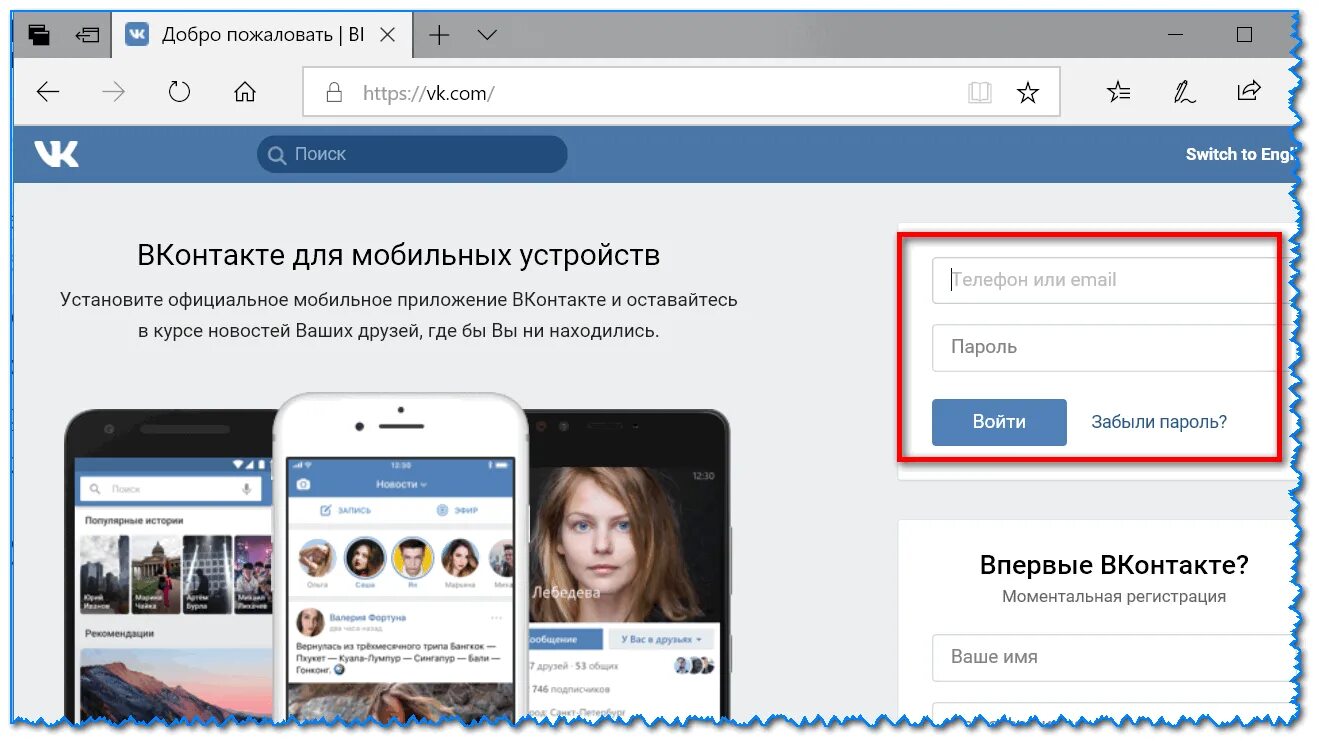Screen dimensions: 1319x744
Task: Click the Войти button
Action: click(x=999, y=422)
